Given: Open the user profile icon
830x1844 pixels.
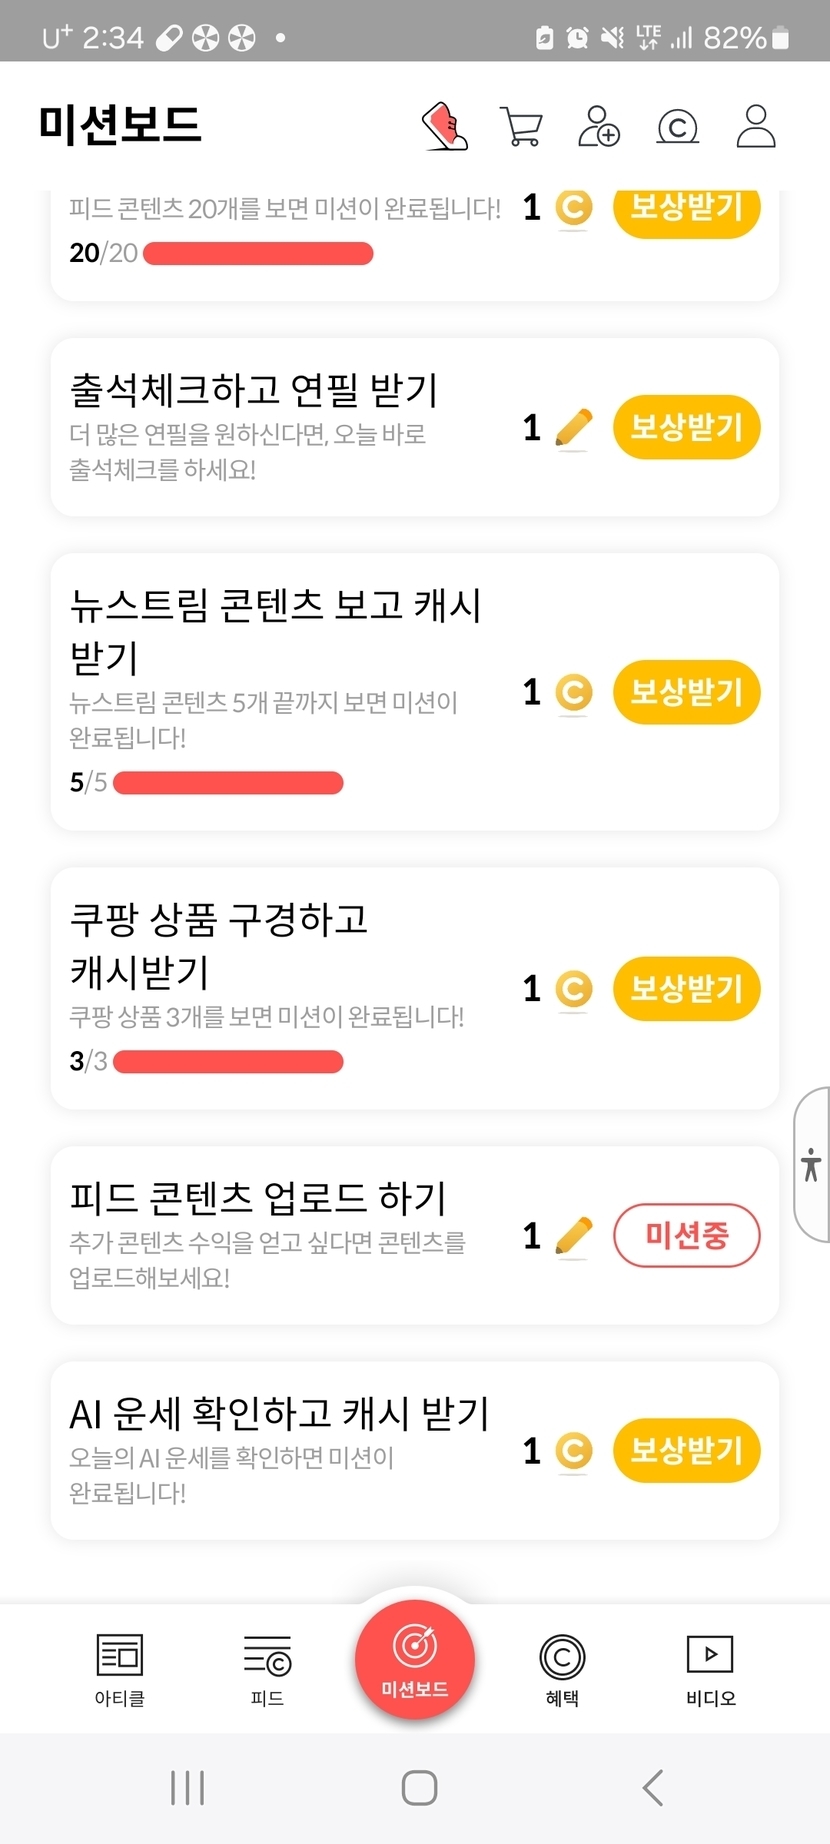Looking at the screenshot, I should 756,126.
